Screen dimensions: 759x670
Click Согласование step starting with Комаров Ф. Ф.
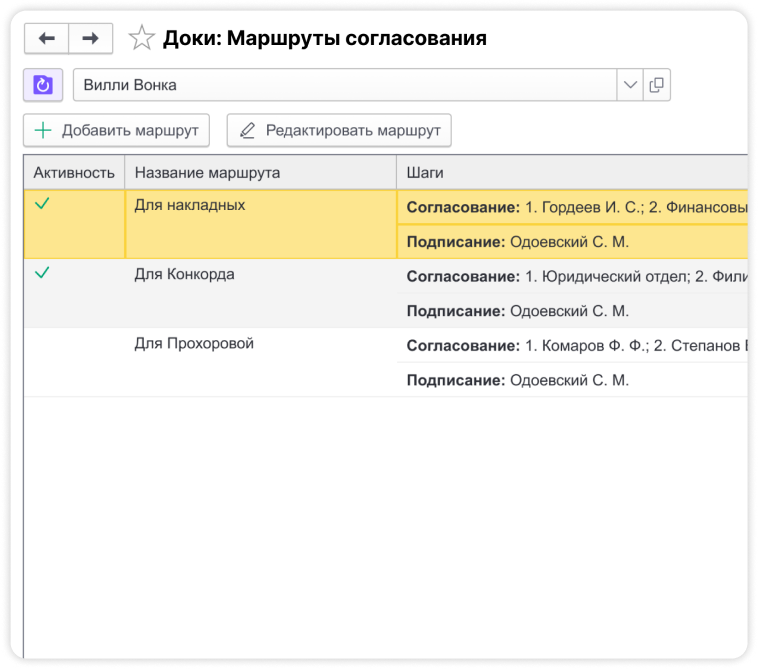572,346
